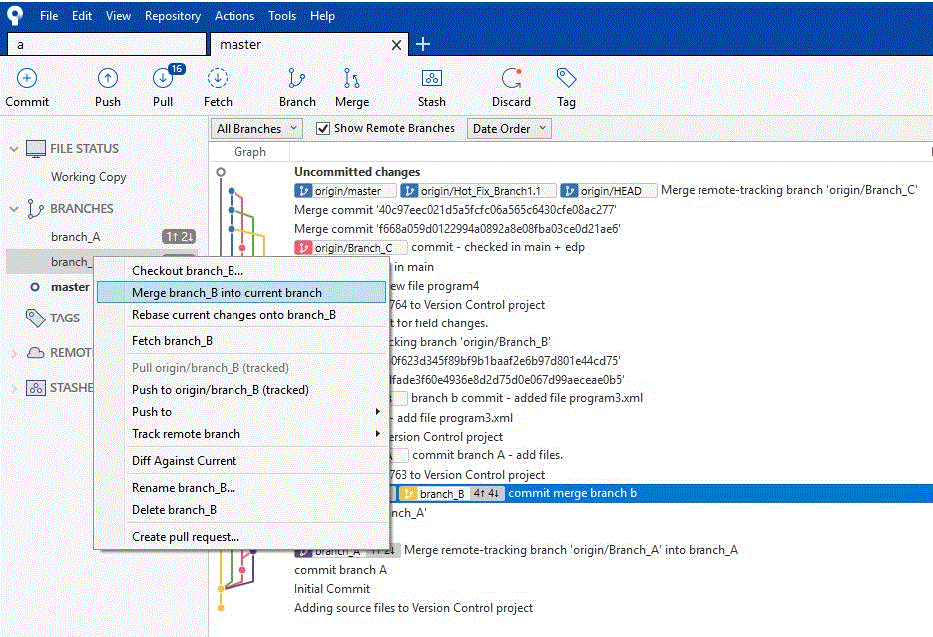Select Delete branch_B menu entry
933x637 pixels.
pyautogui.click(x=241, y=510)
